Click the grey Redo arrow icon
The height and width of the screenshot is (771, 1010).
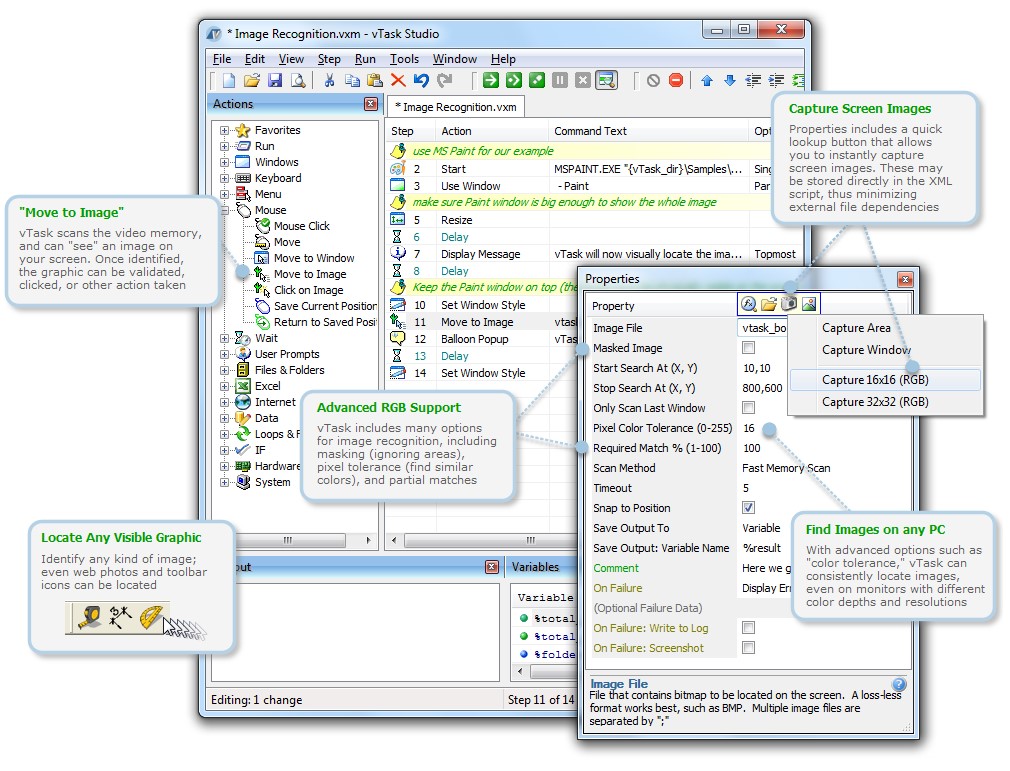pyautogui.click(x=444, y=81)
